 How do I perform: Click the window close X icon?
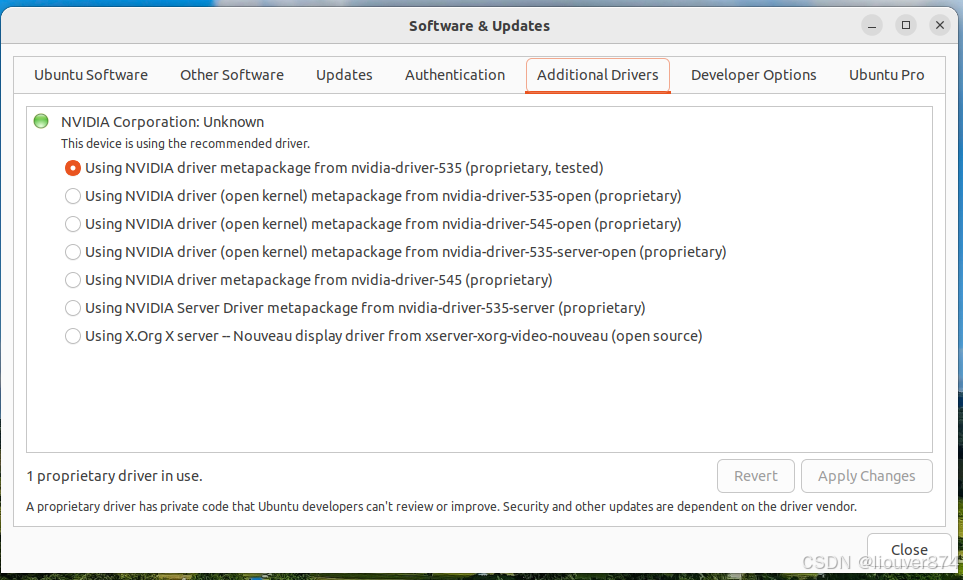[x=940, y=25]
